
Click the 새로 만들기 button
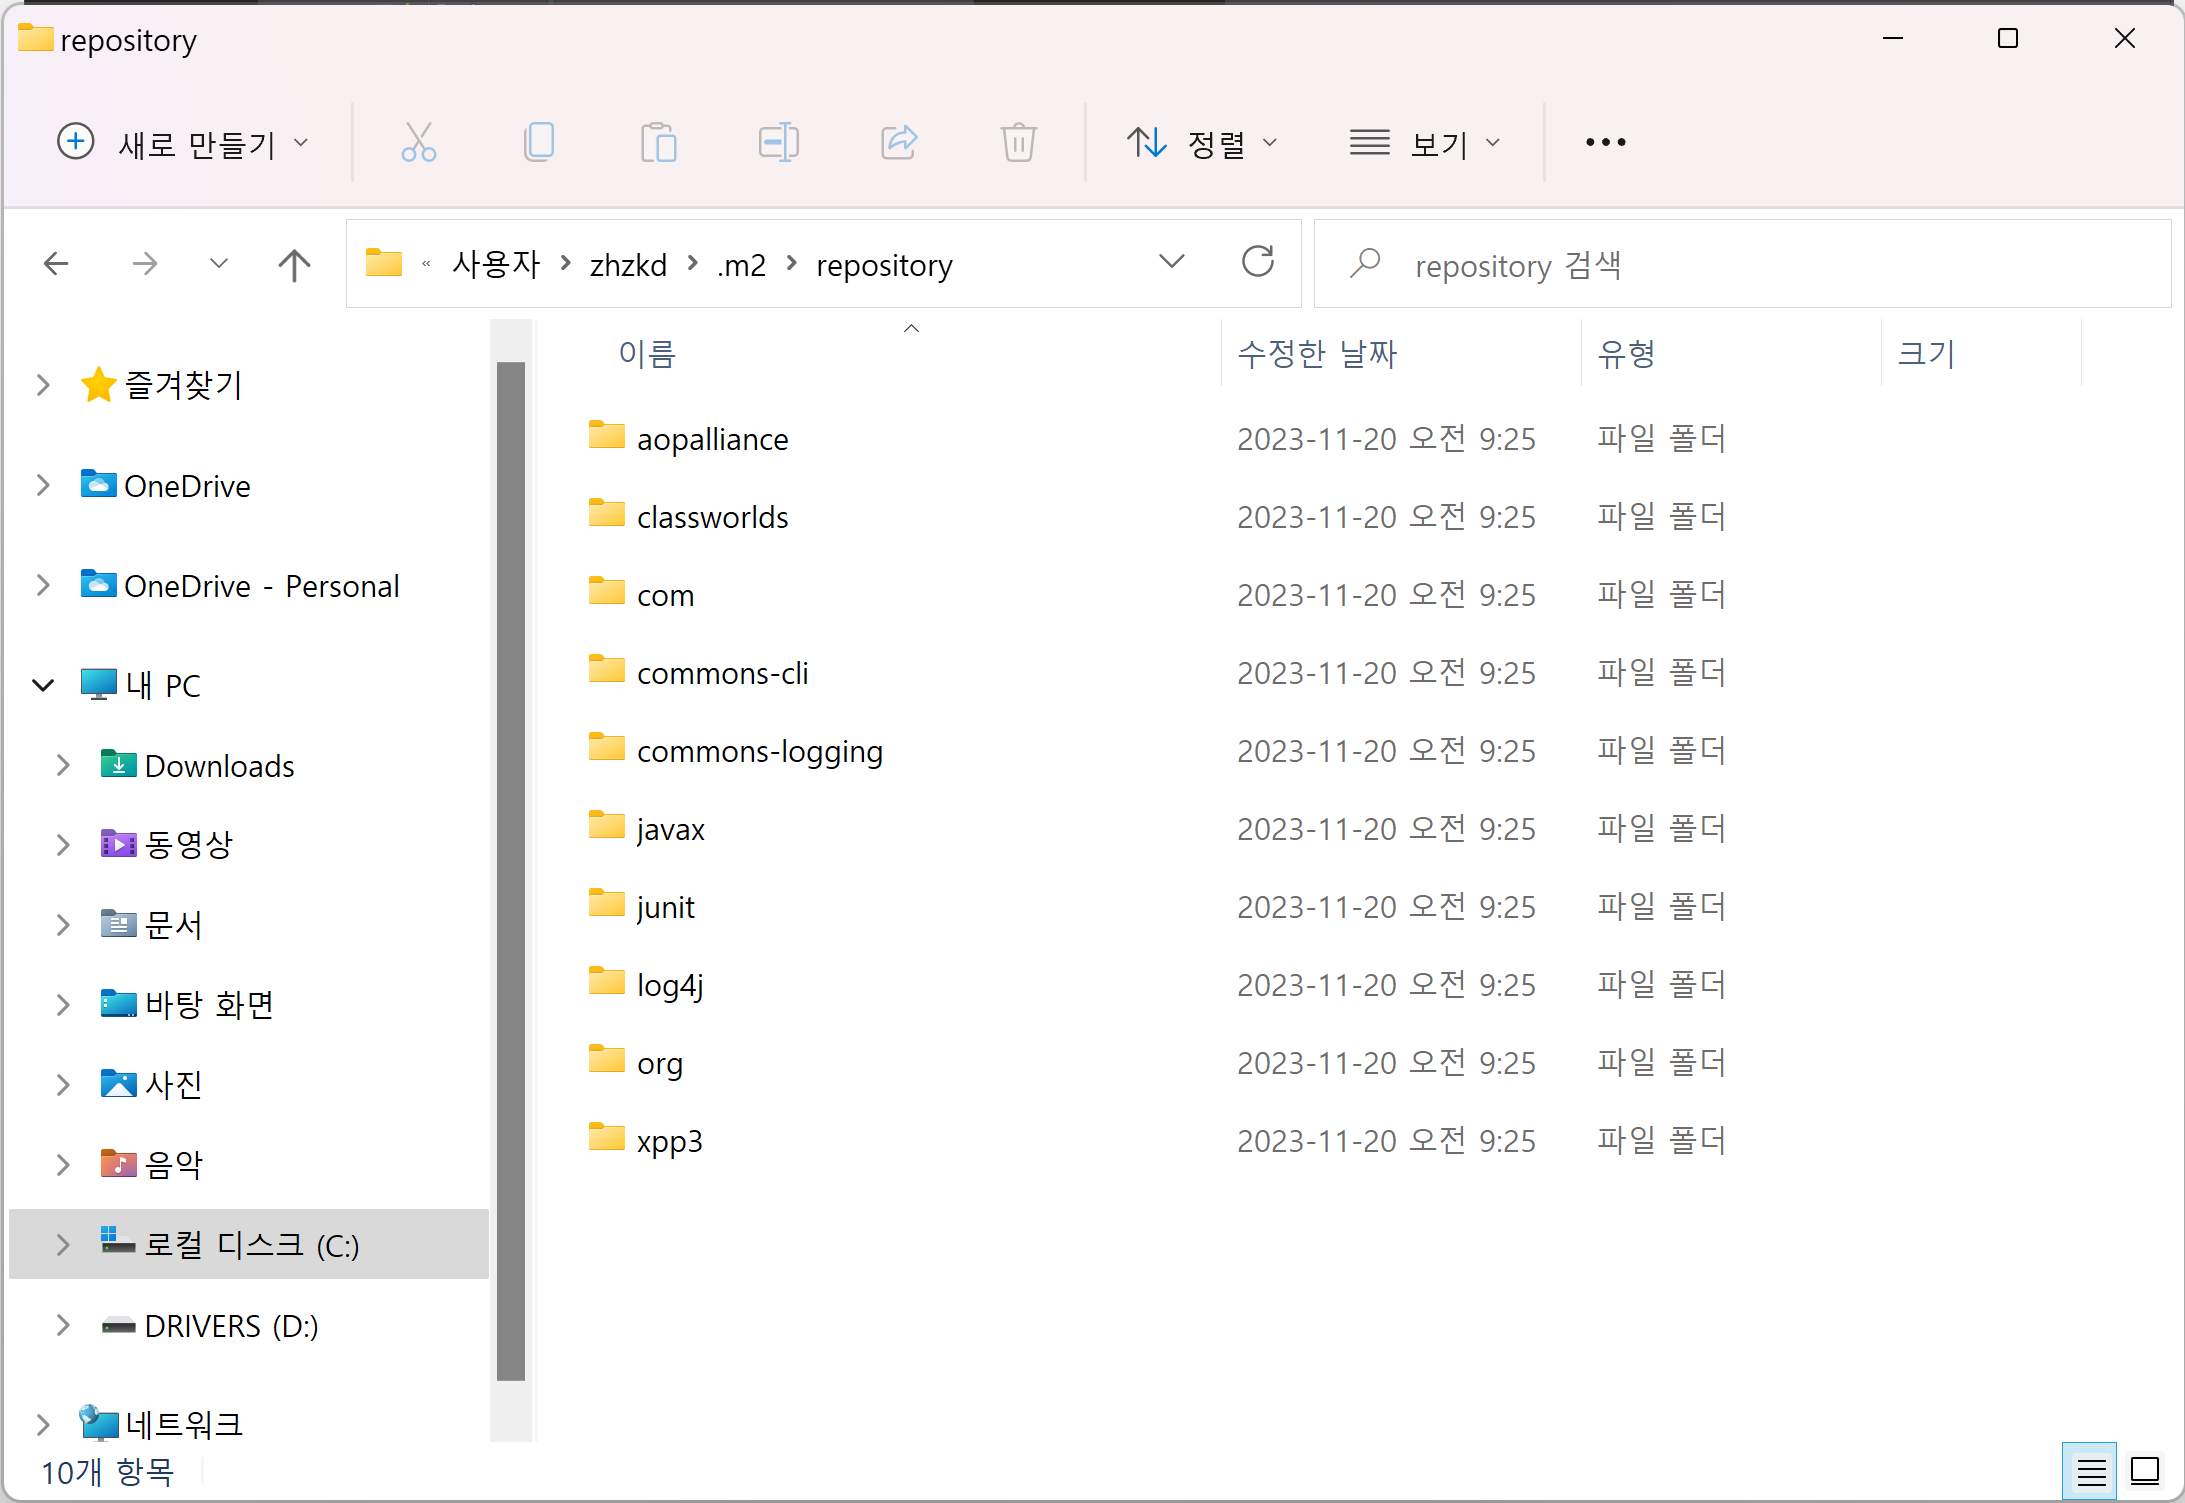pyautogui.click(x=183, y=143)
